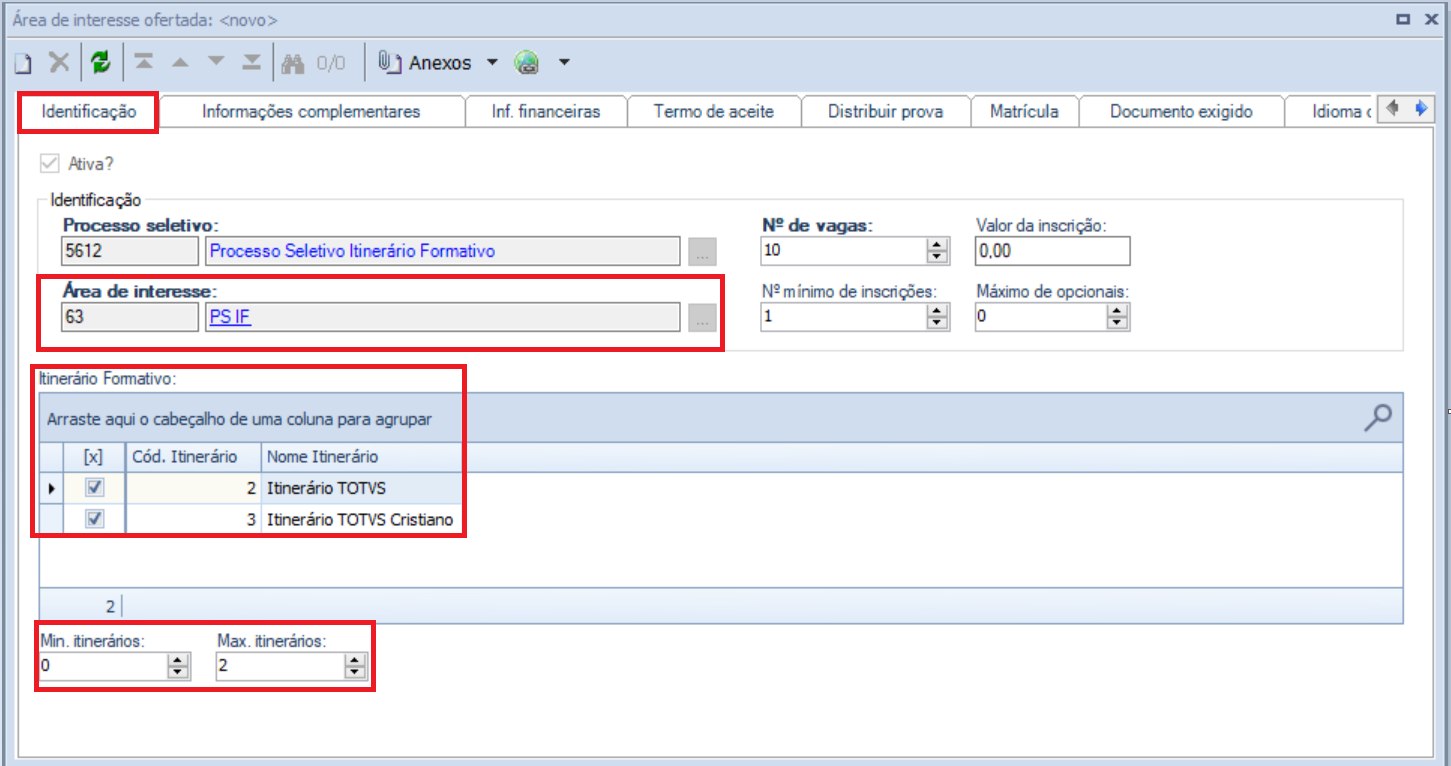Select Itinerário TOTVS Cristiano name cell

(360, 520)
